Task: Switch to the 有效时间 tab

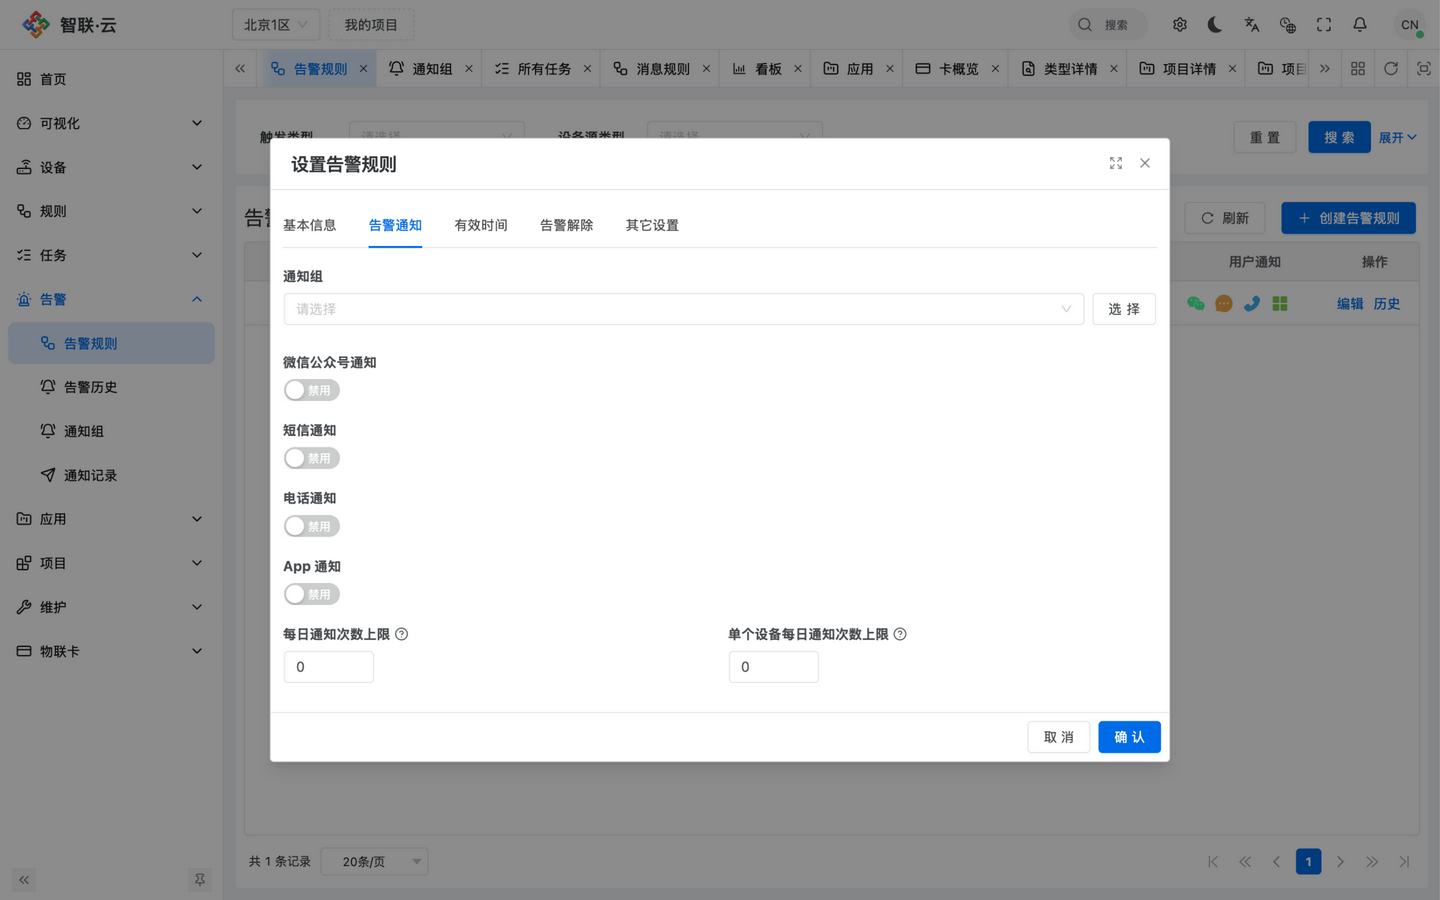Action: 481,226
